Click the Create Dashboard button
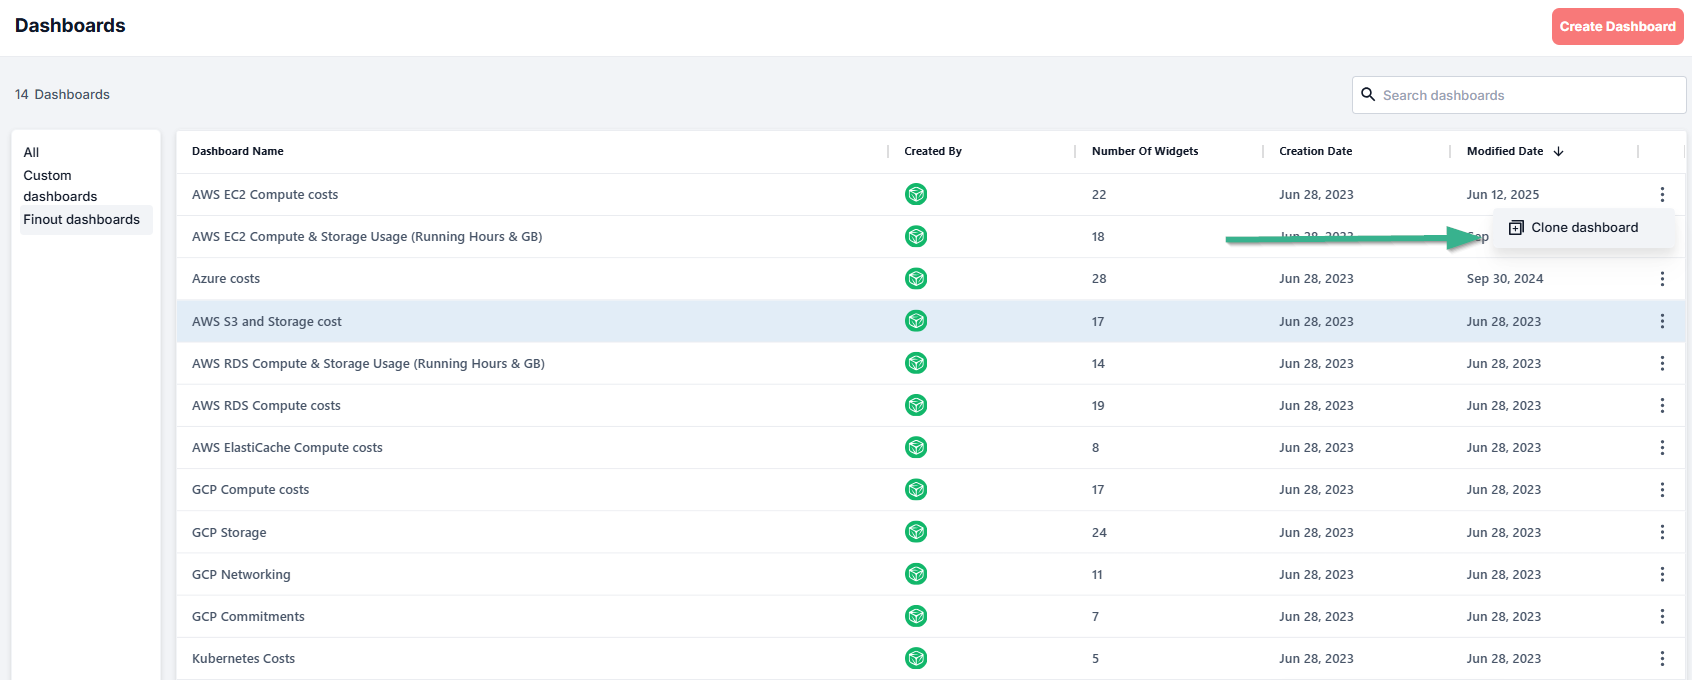The width and height of the screenshot is (1692, 680). [1617, 27]
